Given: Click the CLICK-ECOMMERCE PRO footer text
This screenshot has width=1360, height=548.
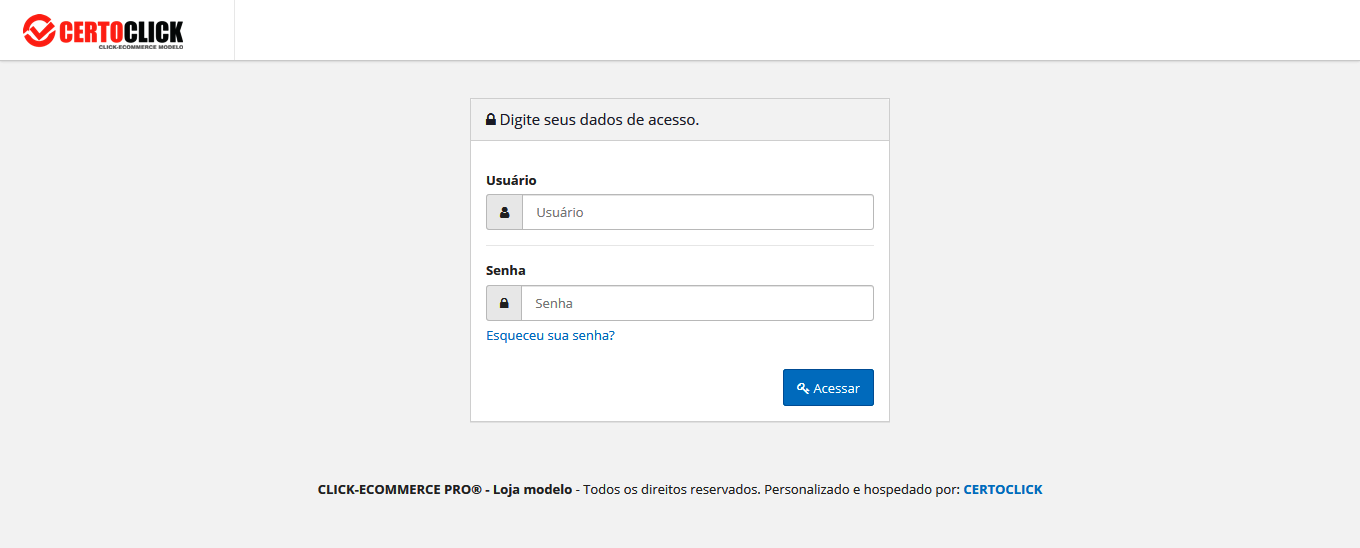Looking at the screenshot, I should coord(399,490).
